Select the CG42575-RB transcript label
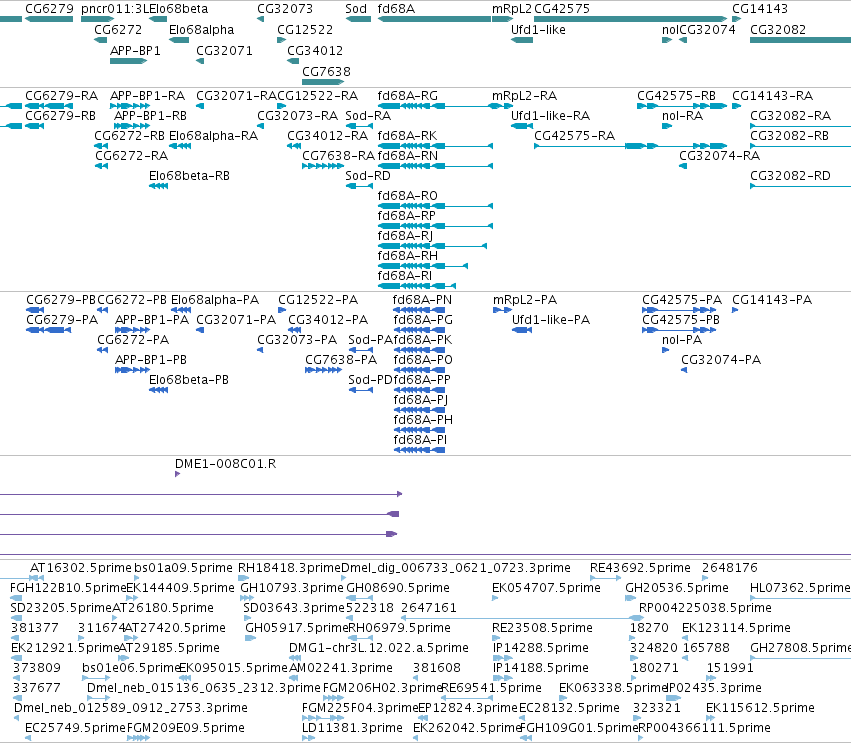Image resolution: width=851 pixels, height=743 pixels. click(x=676, y=96)
